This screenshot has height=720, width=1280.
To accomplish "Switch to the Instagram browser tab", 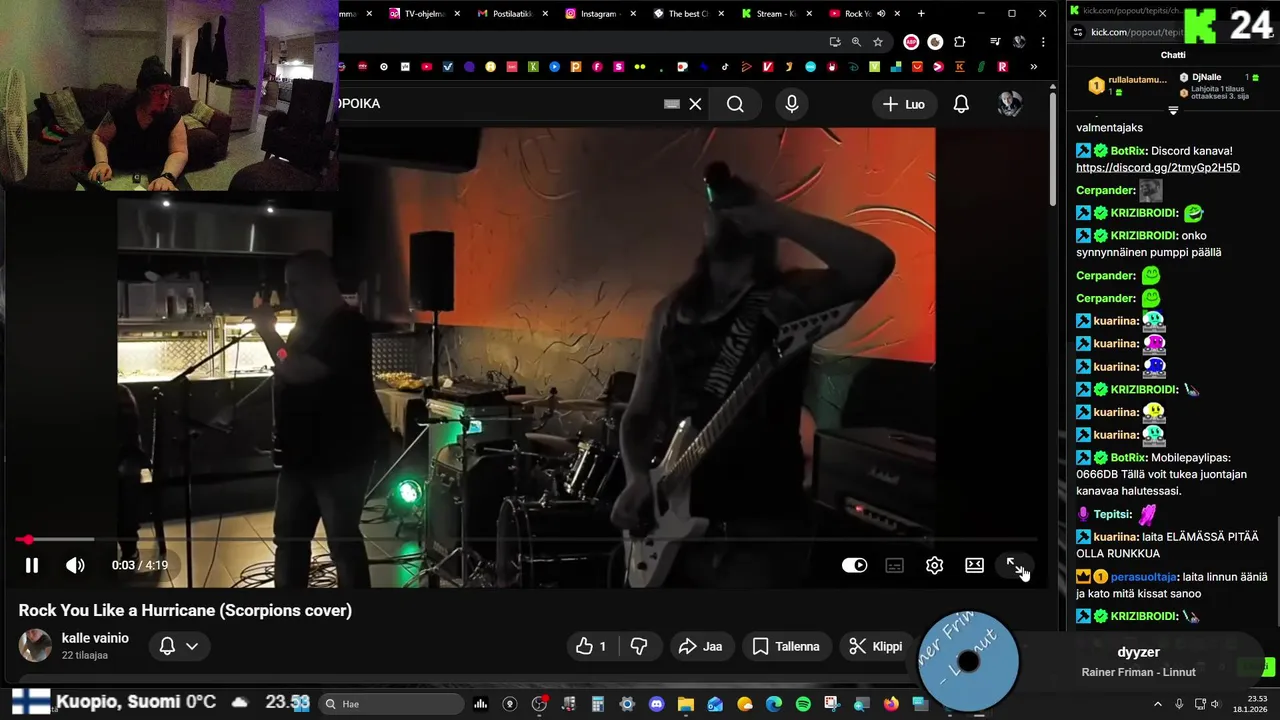I will click(598, 14).
